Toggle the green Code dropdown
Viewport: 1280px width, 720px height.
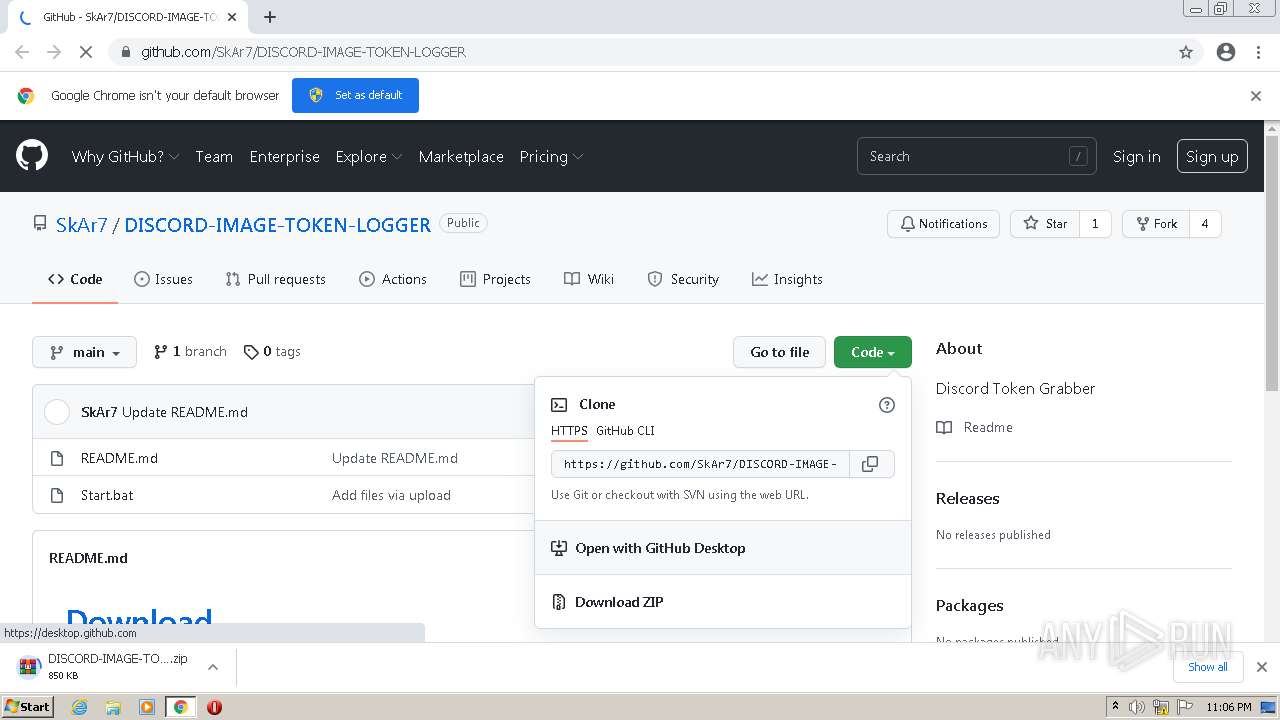(x=873, y=352)
